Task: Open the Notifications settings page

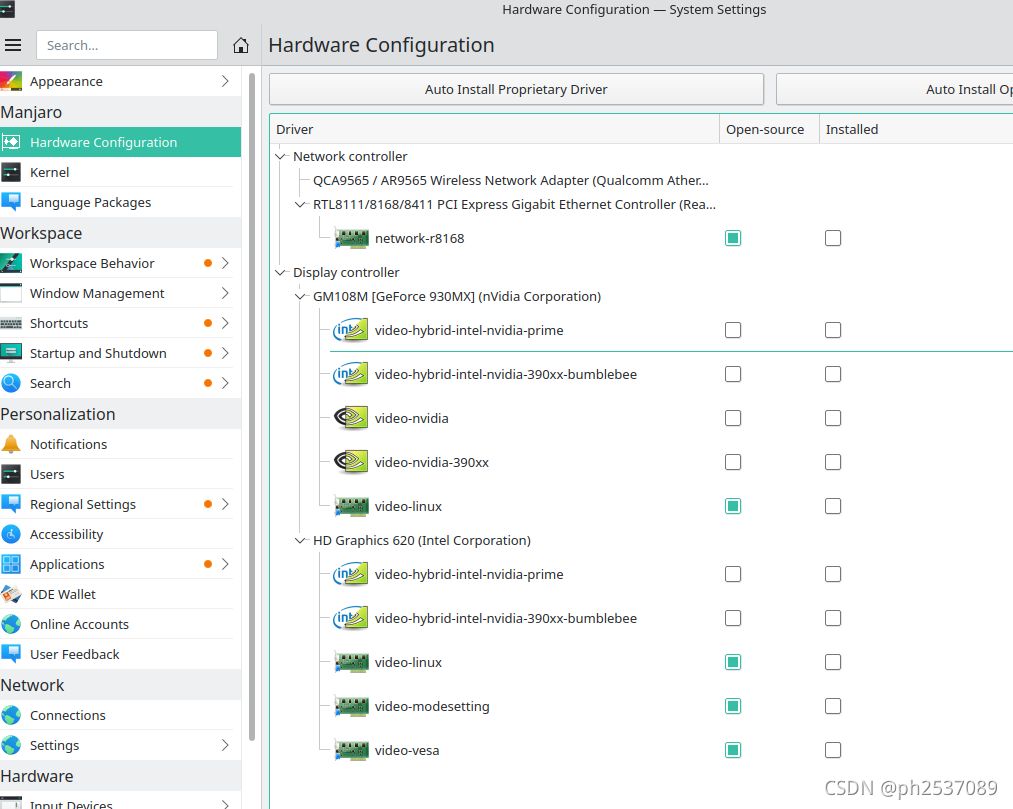Action: point(120,445)
